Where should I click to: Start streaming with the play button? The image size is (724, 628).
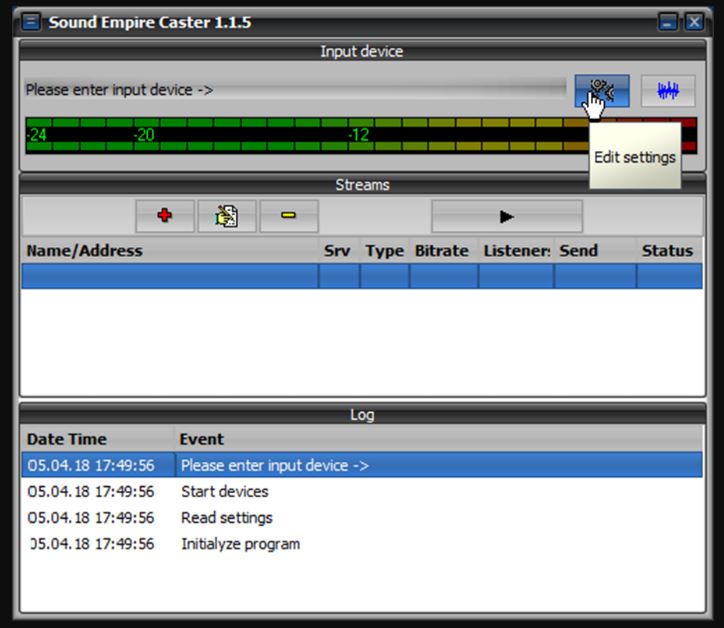[507, 216]
